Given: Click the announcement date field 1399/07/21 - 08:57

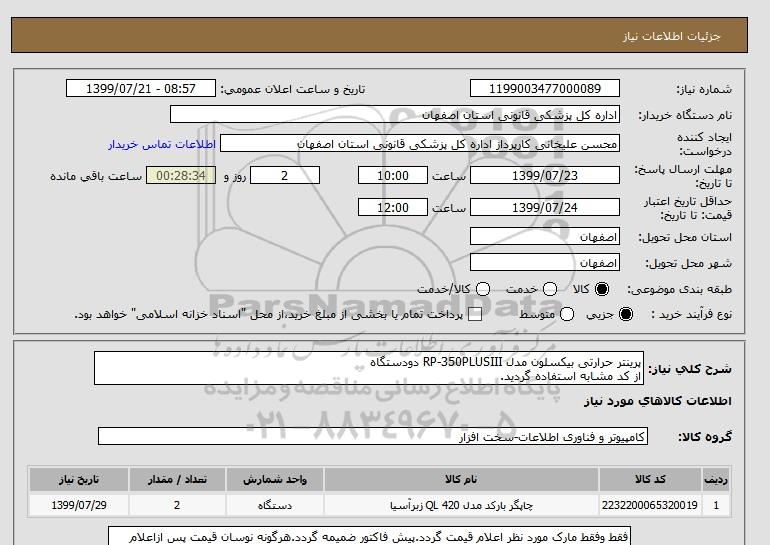Looking at the screenshot, I should 141,88.
